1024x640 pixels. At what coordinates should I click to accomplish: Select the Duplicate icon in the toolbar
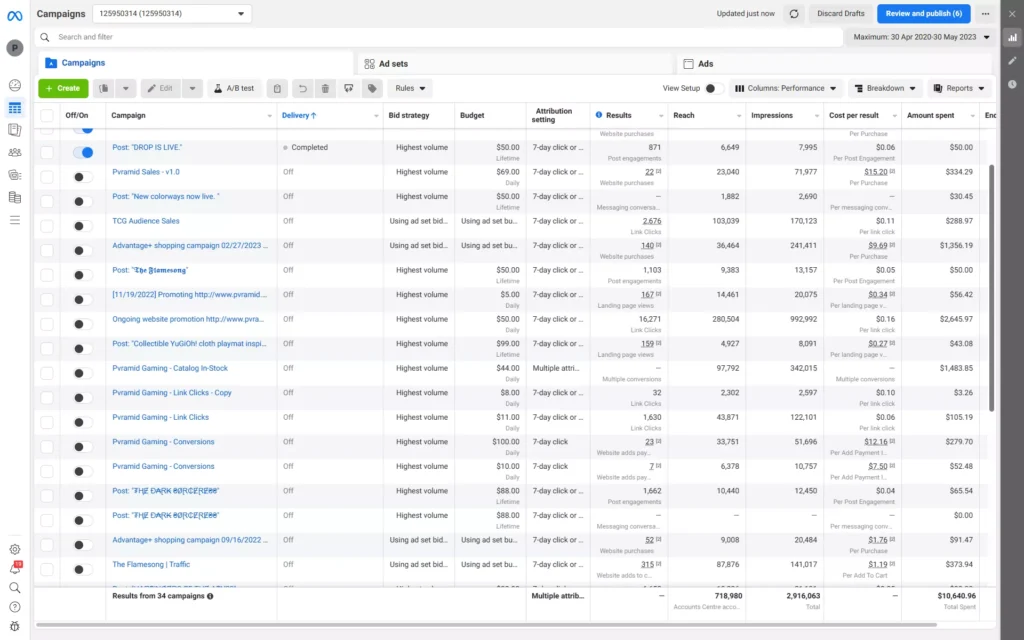(103, 88)
